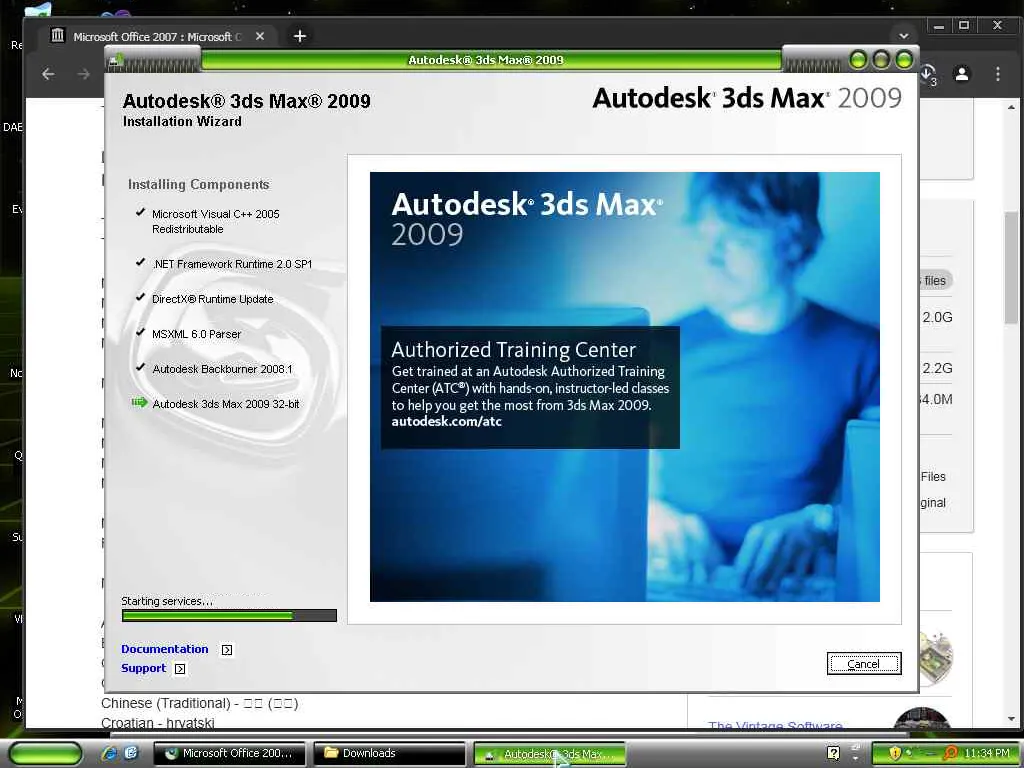This screenshot has width=1024, height=768.
Task: Click the archive site favicon on the tab
Action: (57, 35)
